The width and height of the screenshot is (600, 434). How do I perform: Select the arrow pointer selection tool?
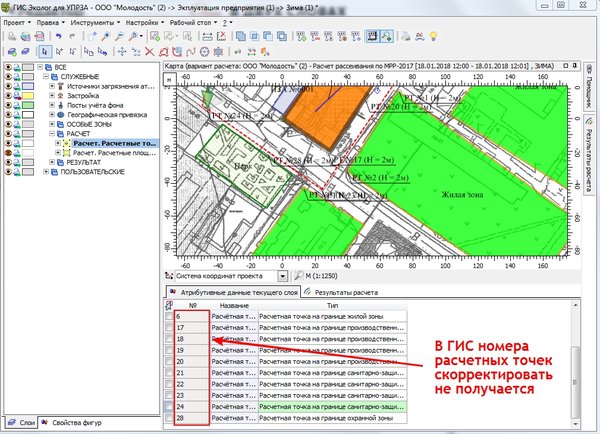pos(45,51)
